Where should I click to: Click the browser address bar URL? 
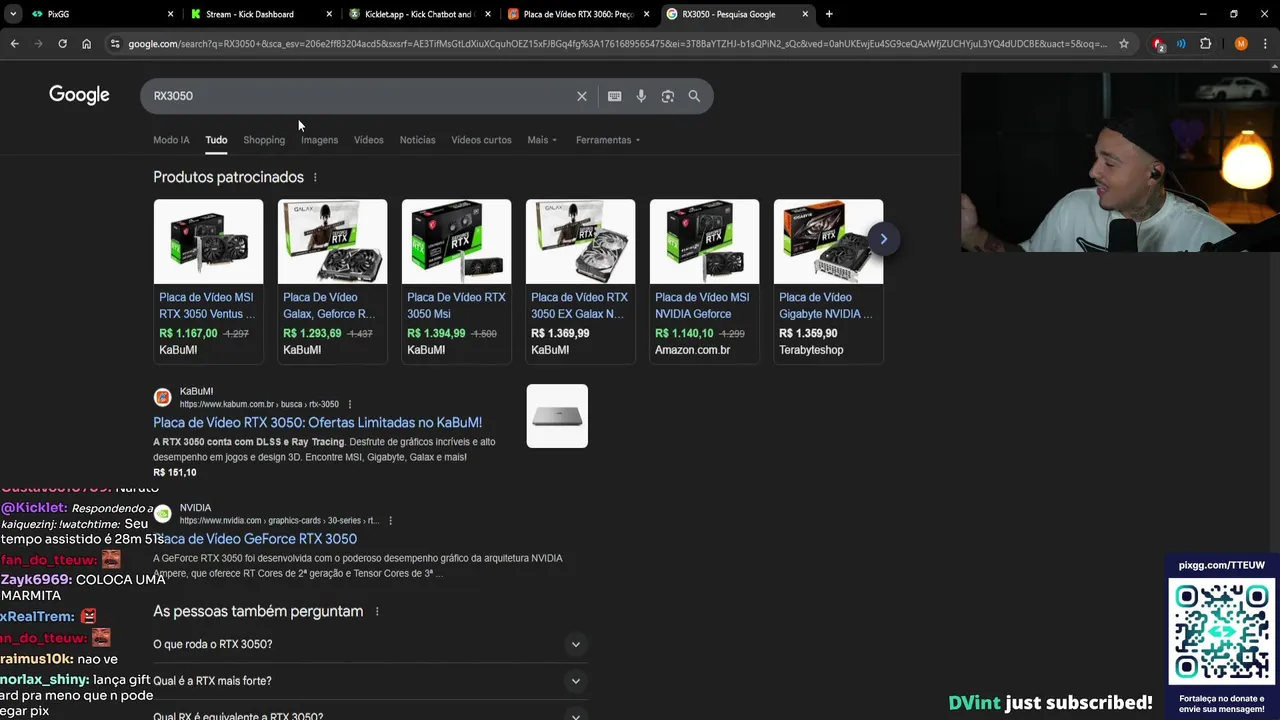click(617, 44)
